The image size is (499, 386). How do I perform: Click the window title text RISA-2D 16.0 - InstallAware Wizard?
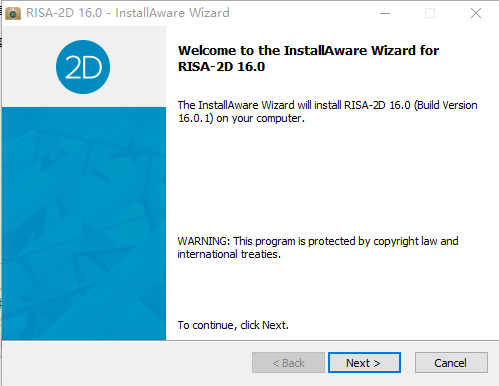(128, 13)
